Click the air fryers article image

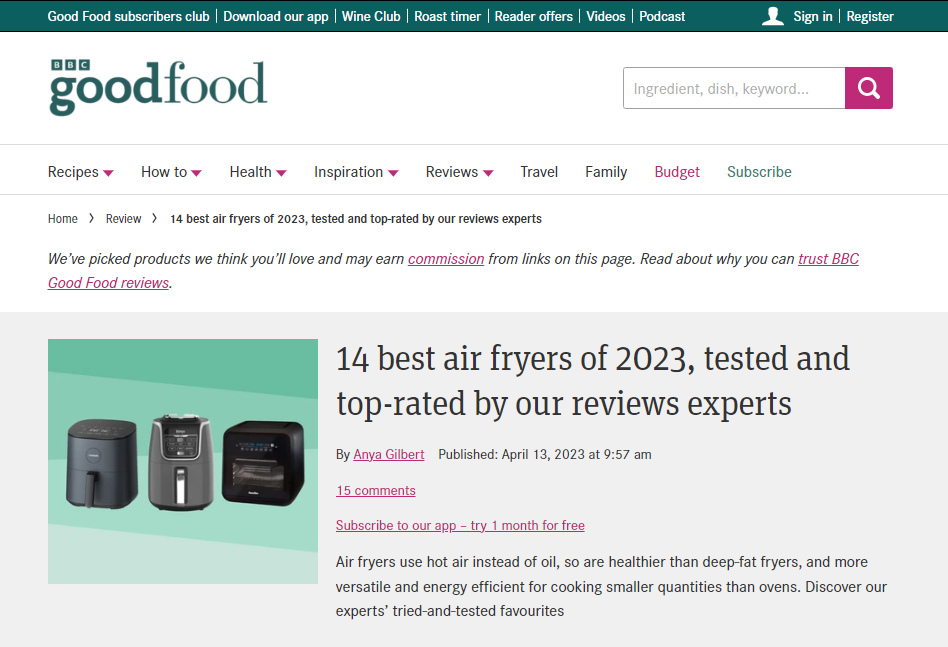pos(182,461)
